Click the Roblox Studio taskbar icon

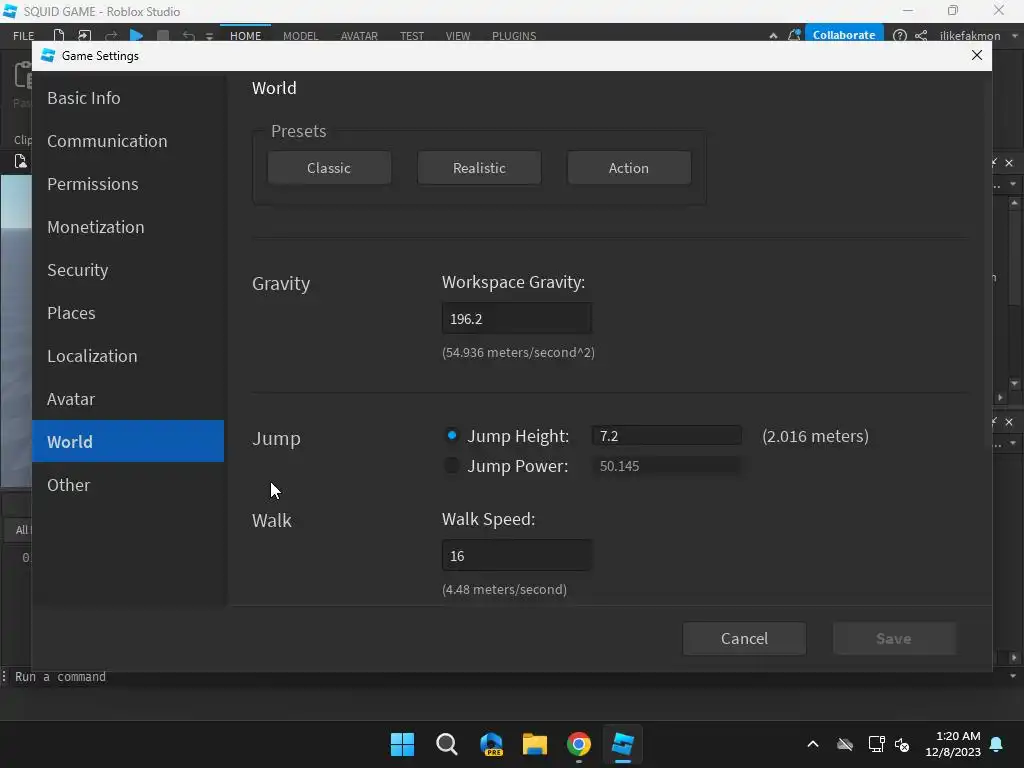tap(622, 744)
